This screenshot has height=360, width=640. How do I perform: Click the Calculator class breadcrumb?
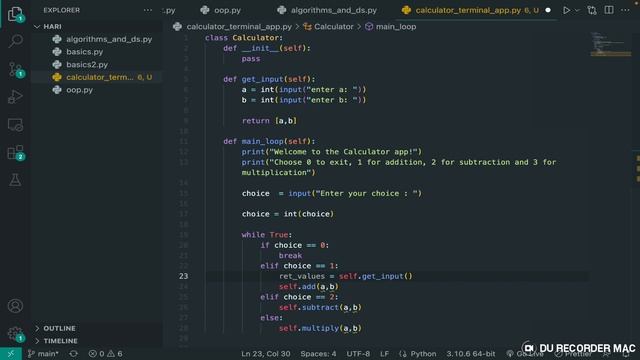click(329, 27)
